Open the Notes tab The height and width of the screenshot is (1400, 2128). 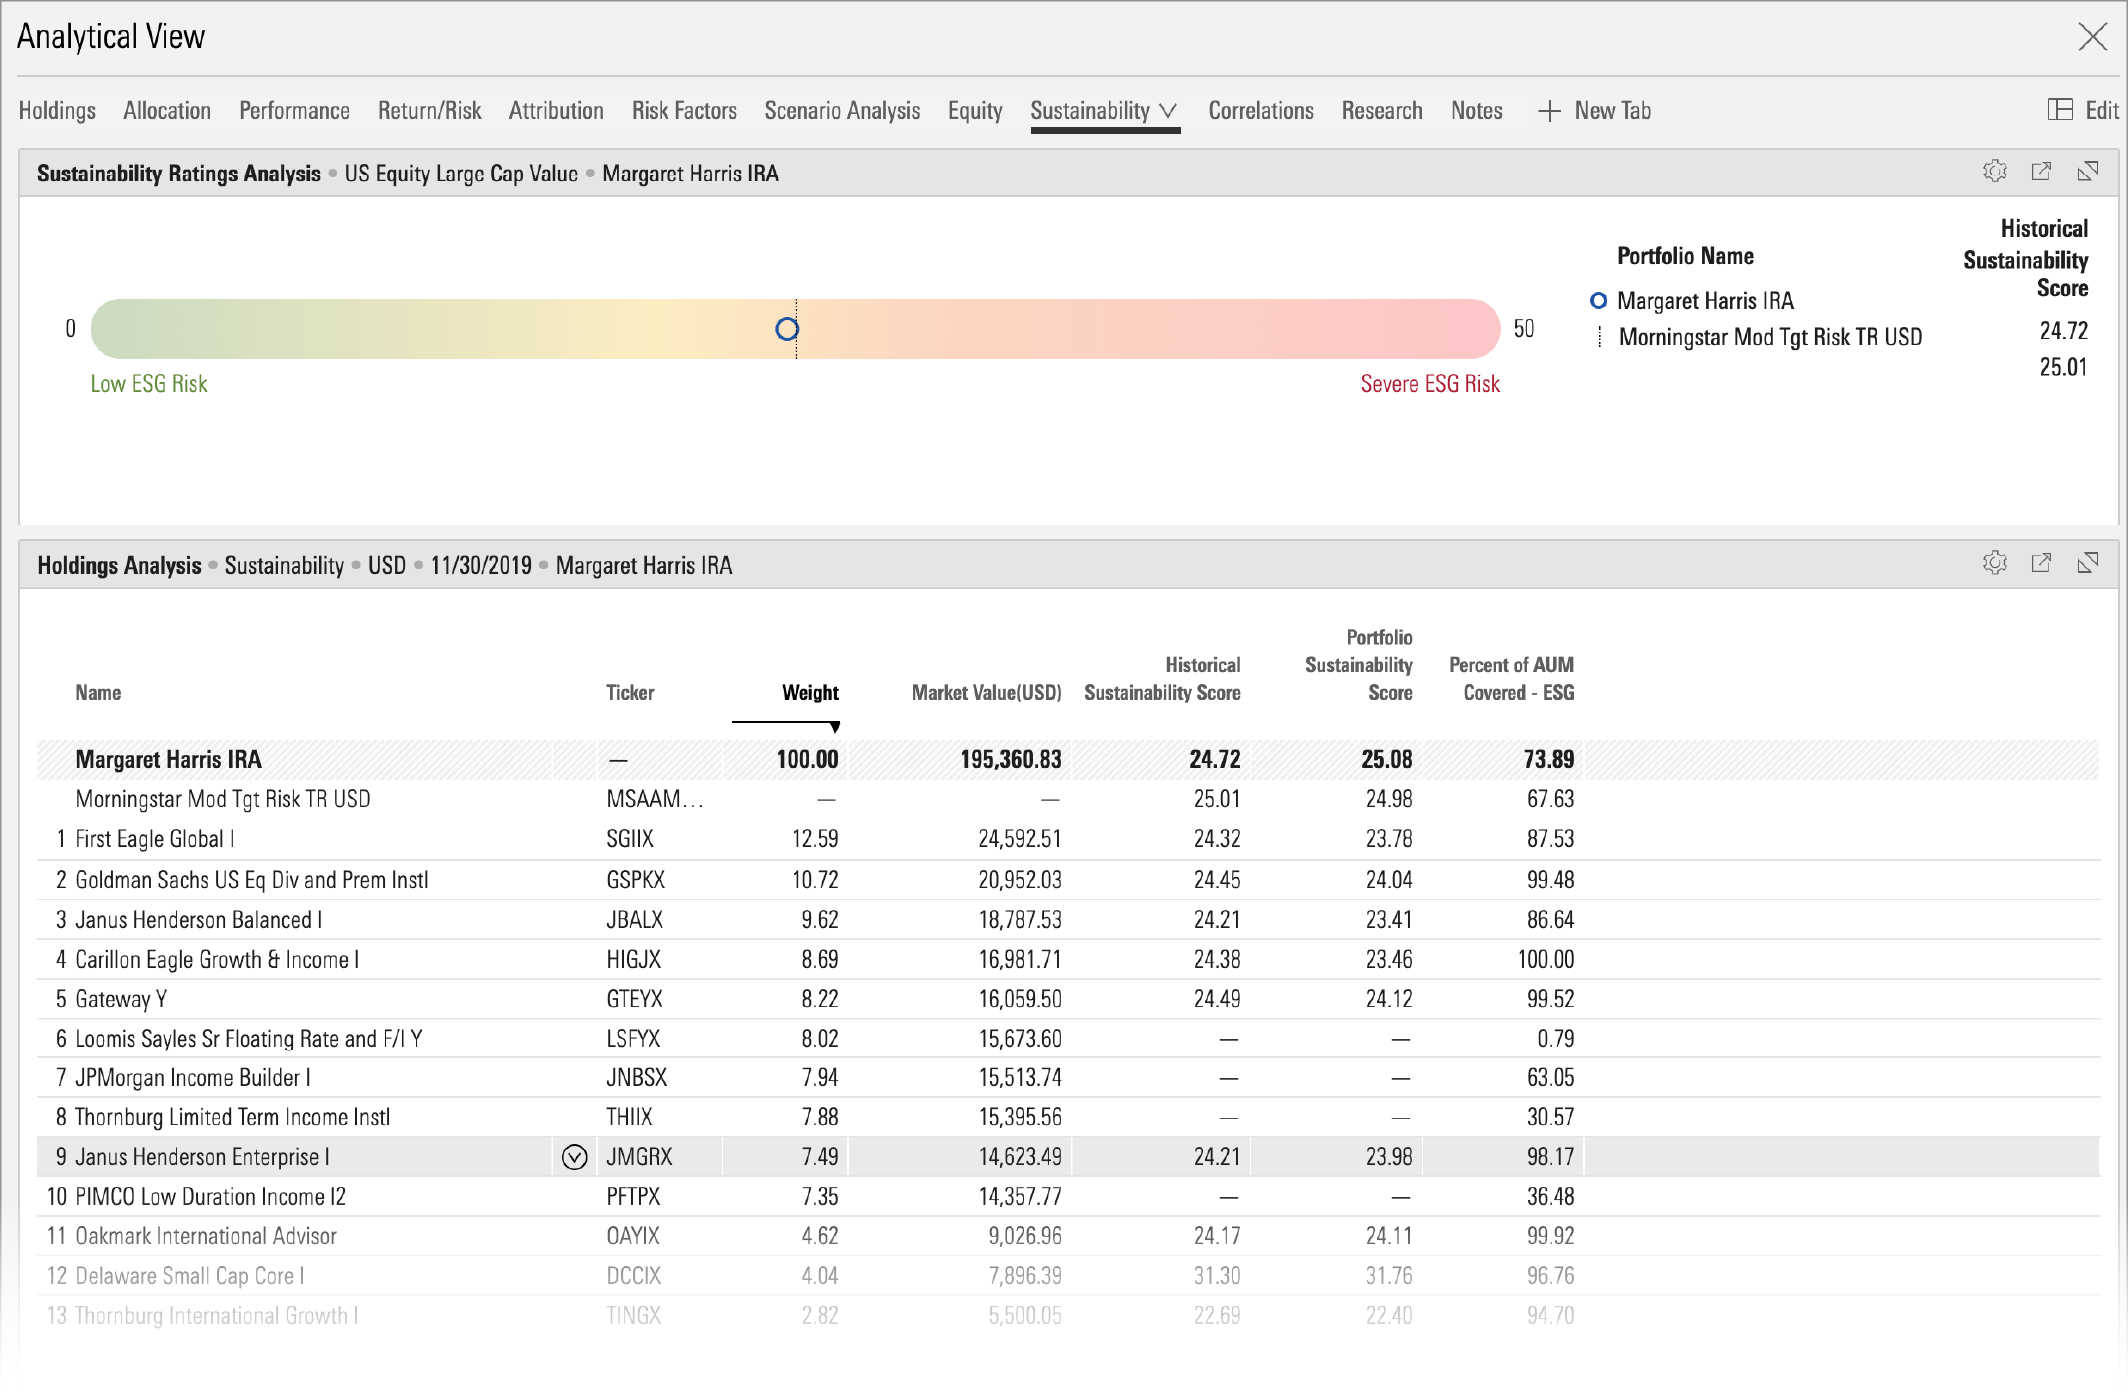(1477, 111)
